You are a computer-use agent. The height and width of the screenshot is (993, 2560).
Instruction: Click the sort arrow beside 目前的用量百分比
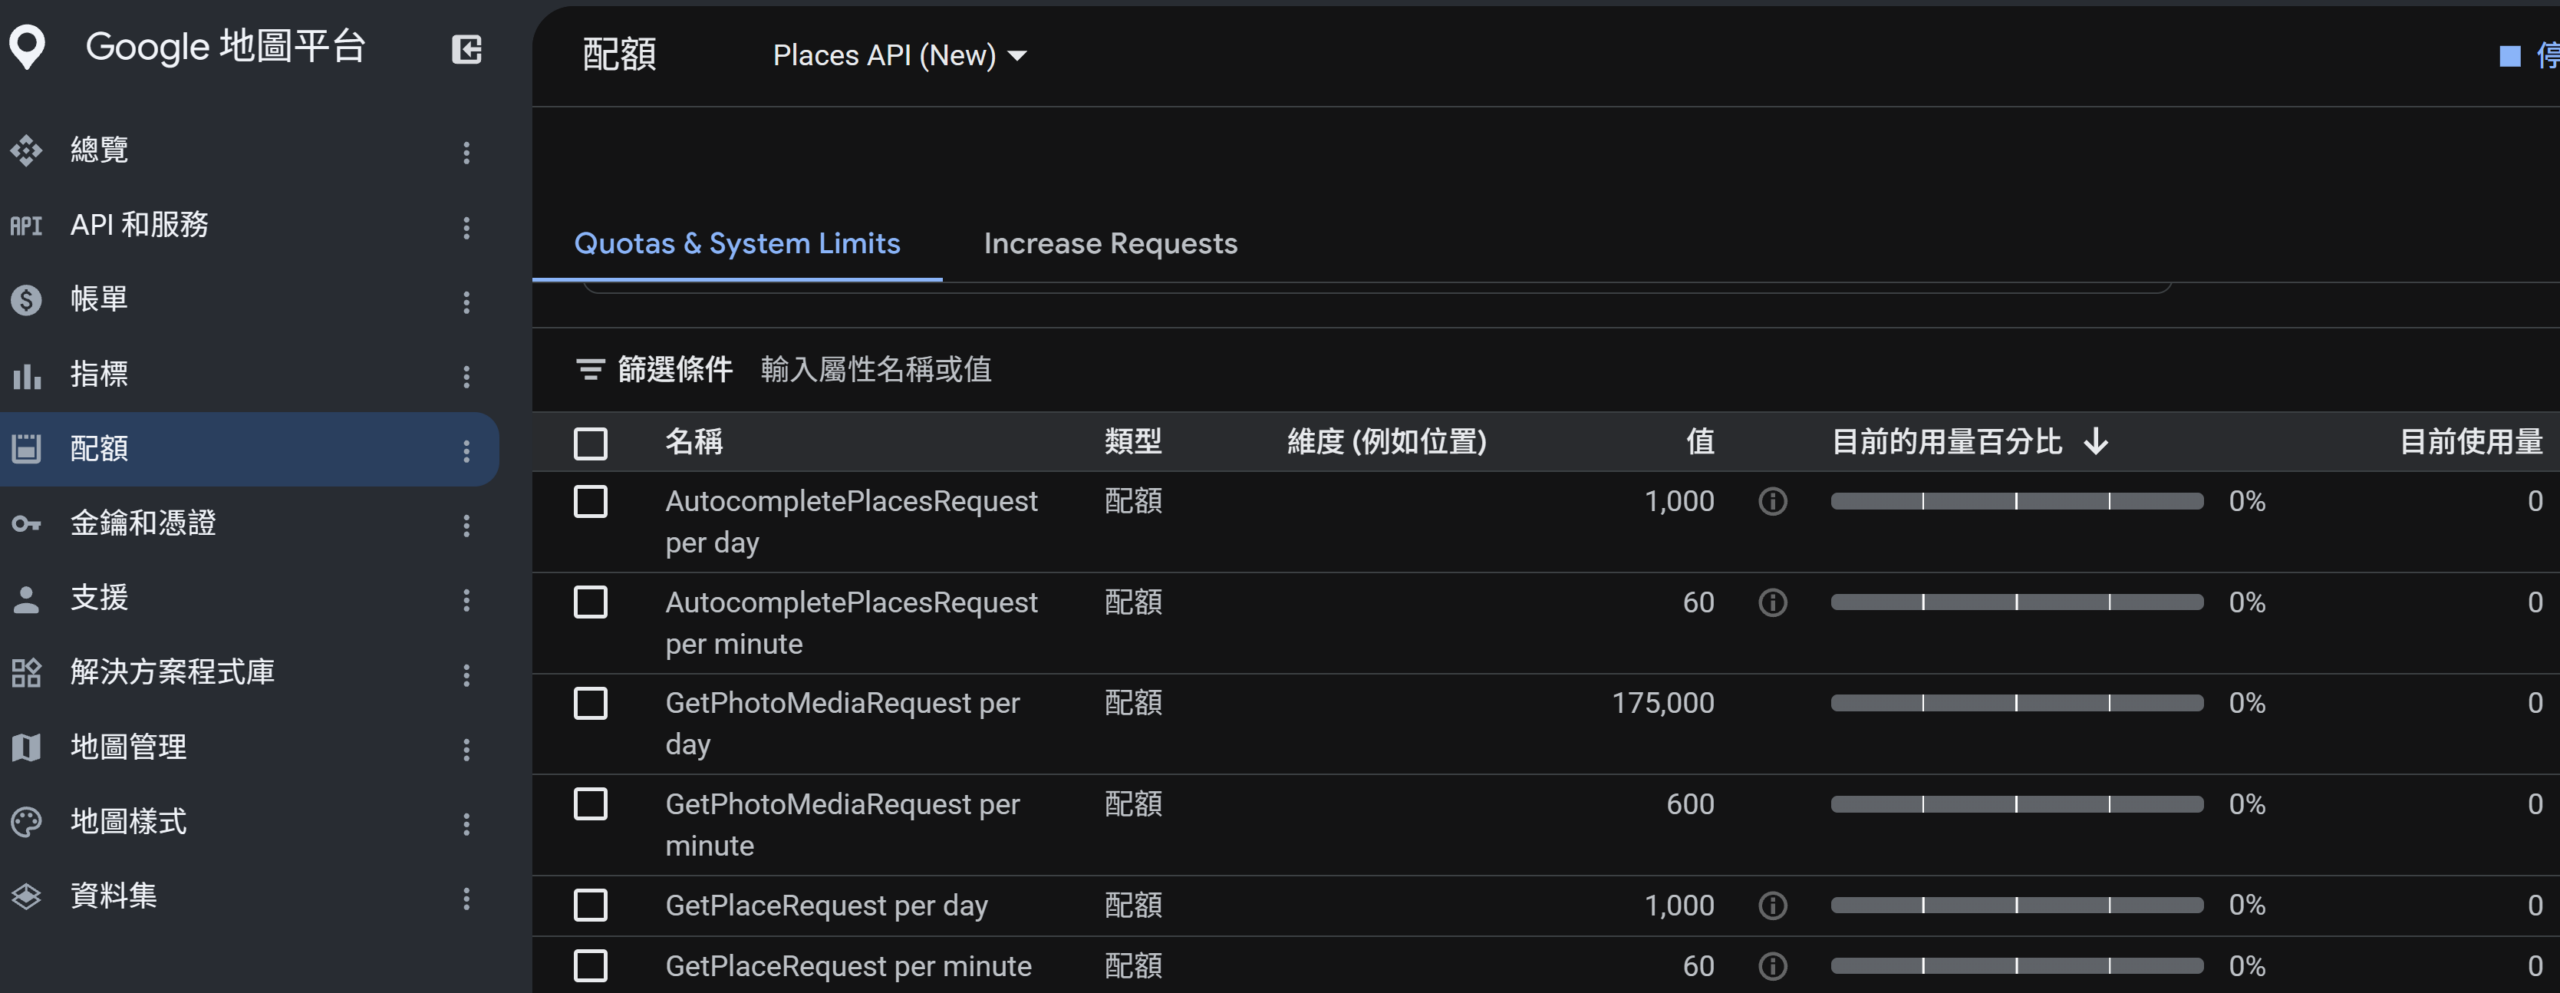2096,441
